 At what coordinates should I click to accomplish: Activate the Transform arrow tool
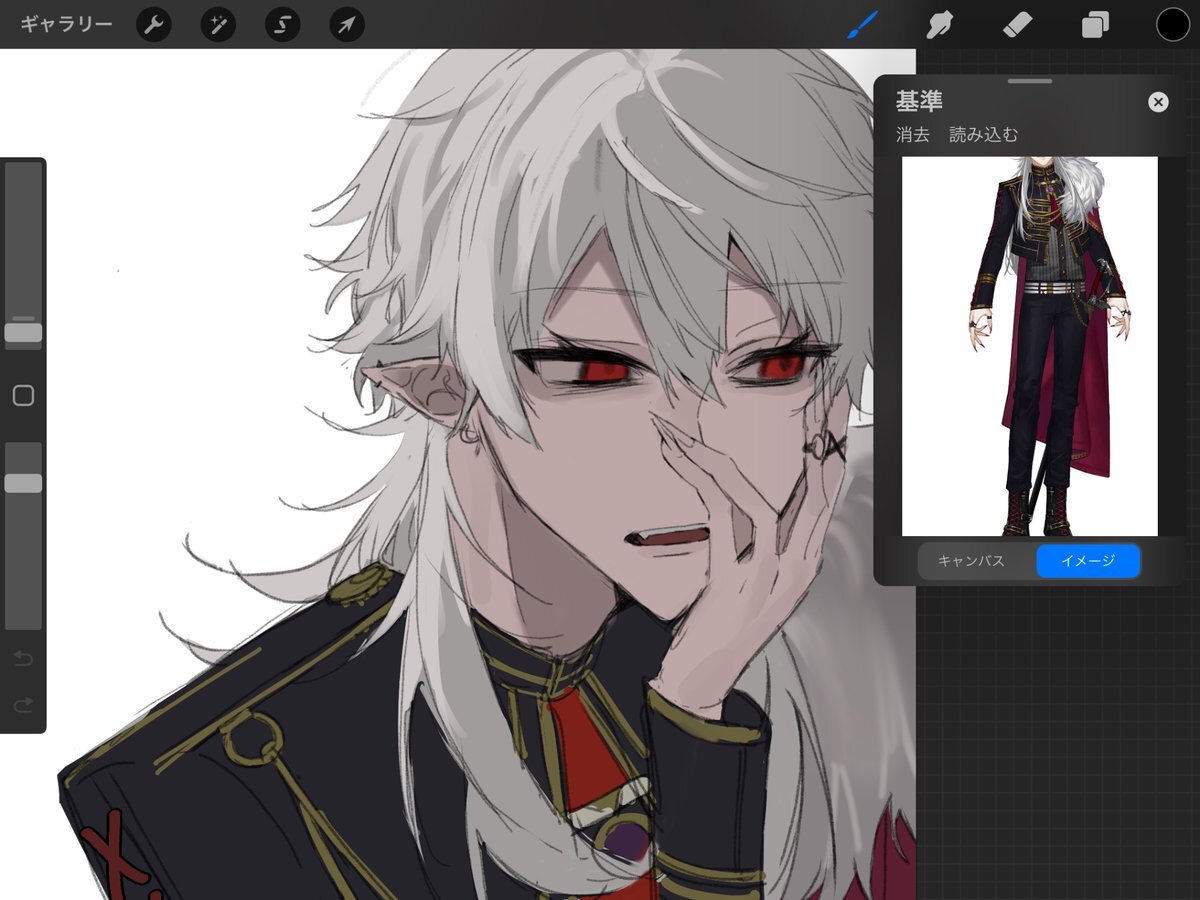click(347, 24)
